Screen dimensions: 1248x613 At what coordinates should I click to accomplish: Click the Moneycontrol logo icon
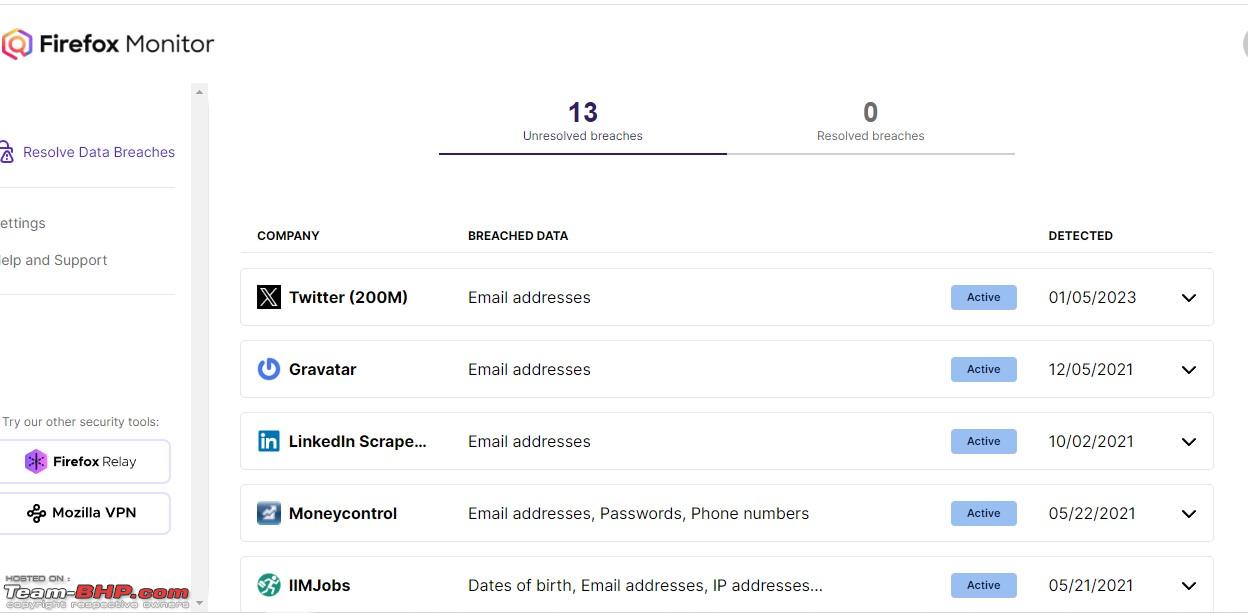click(269, 513)
